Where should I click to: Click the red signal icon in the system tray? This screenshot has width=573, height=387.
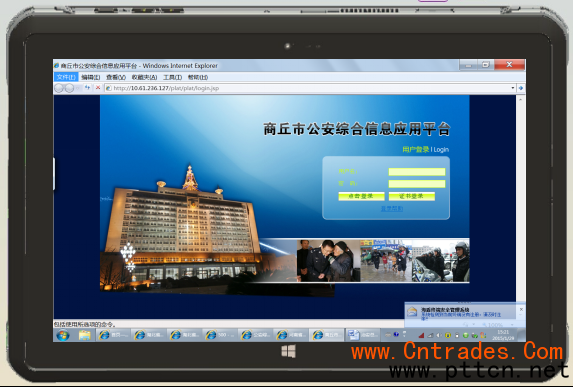421,335
